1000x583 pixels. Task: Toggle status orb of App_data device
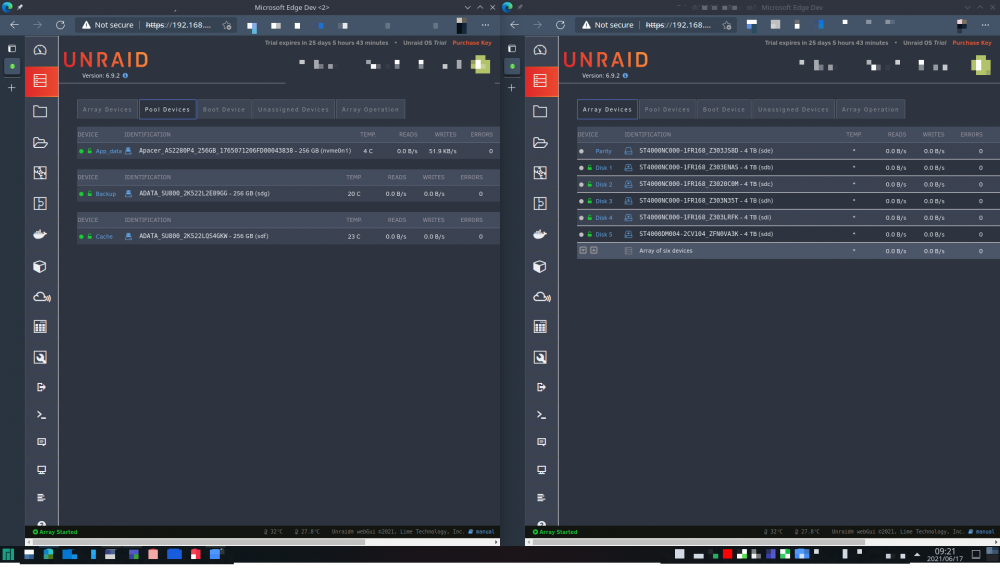(82, 151)
